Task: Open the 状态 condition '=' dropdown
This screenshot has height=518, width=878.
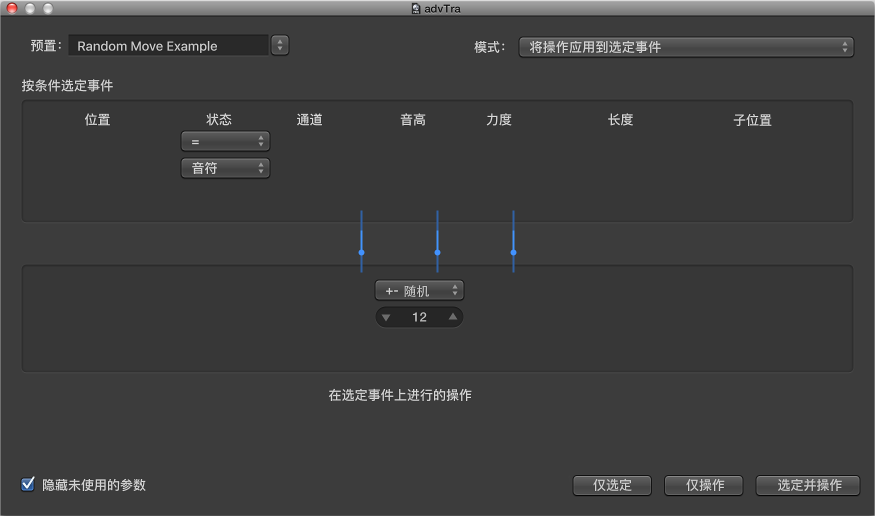Action: (225, 141)
